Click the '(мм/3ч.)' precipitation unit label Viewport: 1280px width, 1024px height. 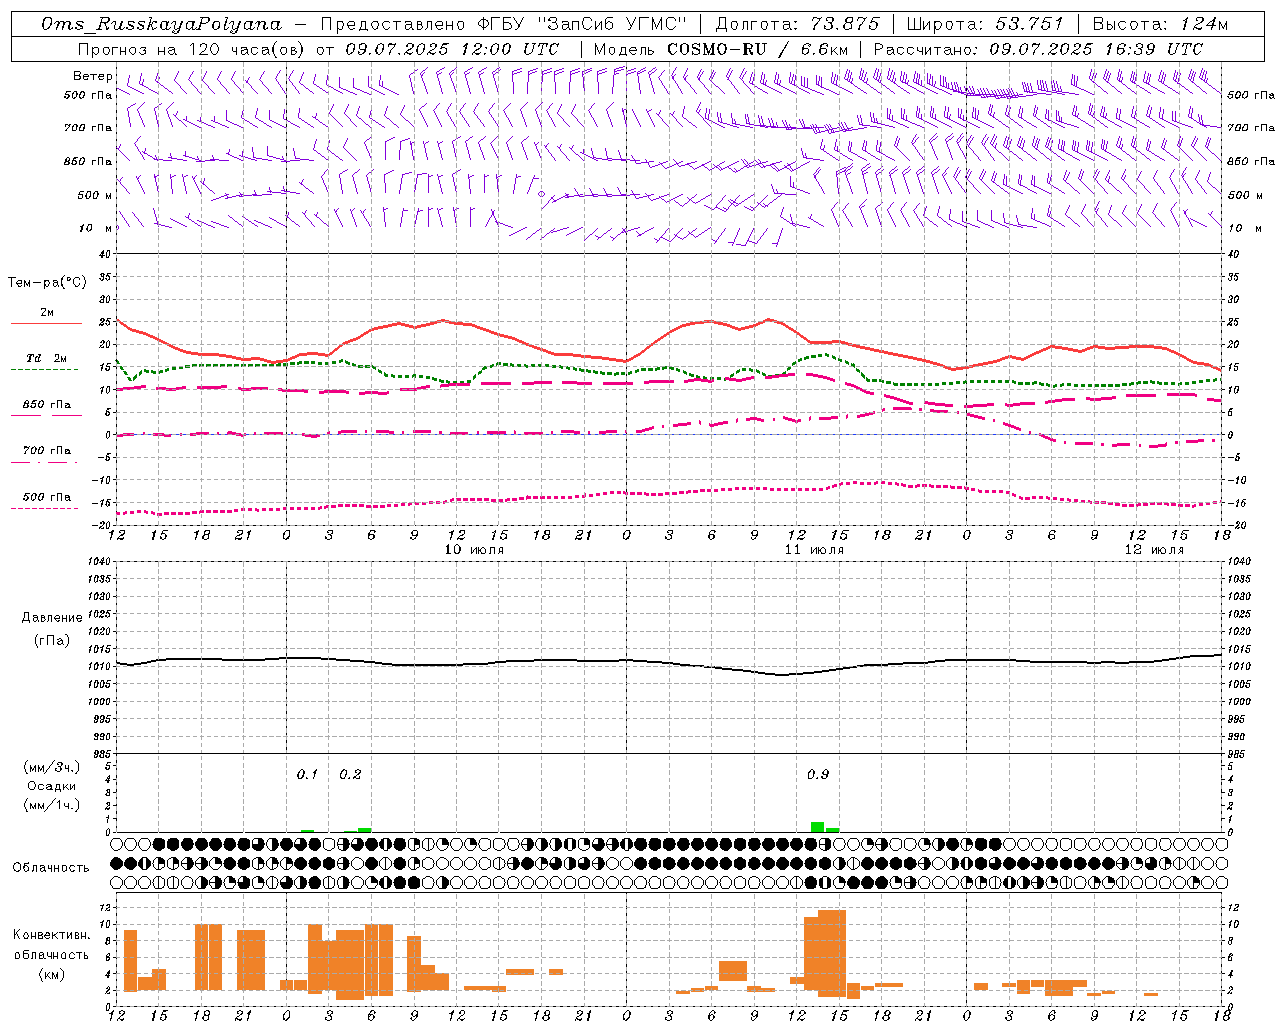coord(51,768)
